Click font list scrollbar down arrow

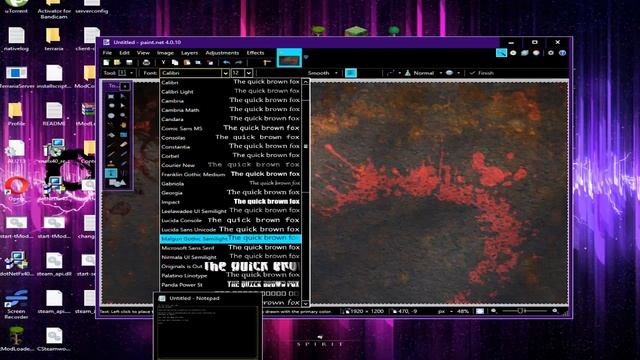click(x=305, y=303)
